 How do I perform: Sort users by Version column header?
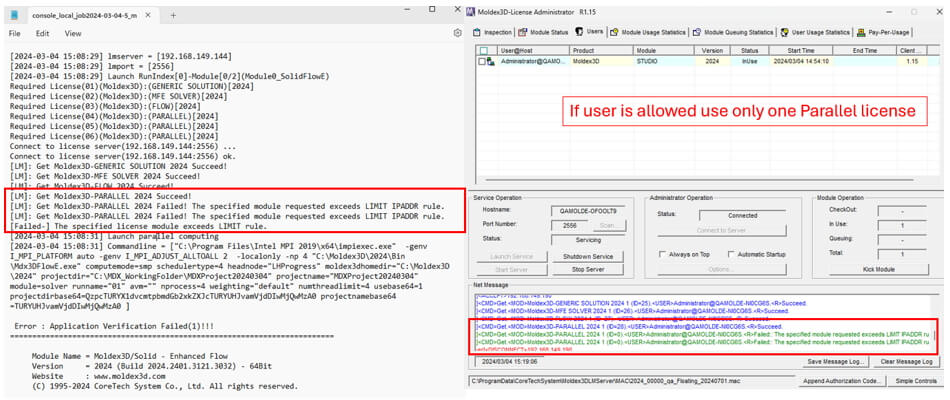pyautogui.click(x=712, y=51)
